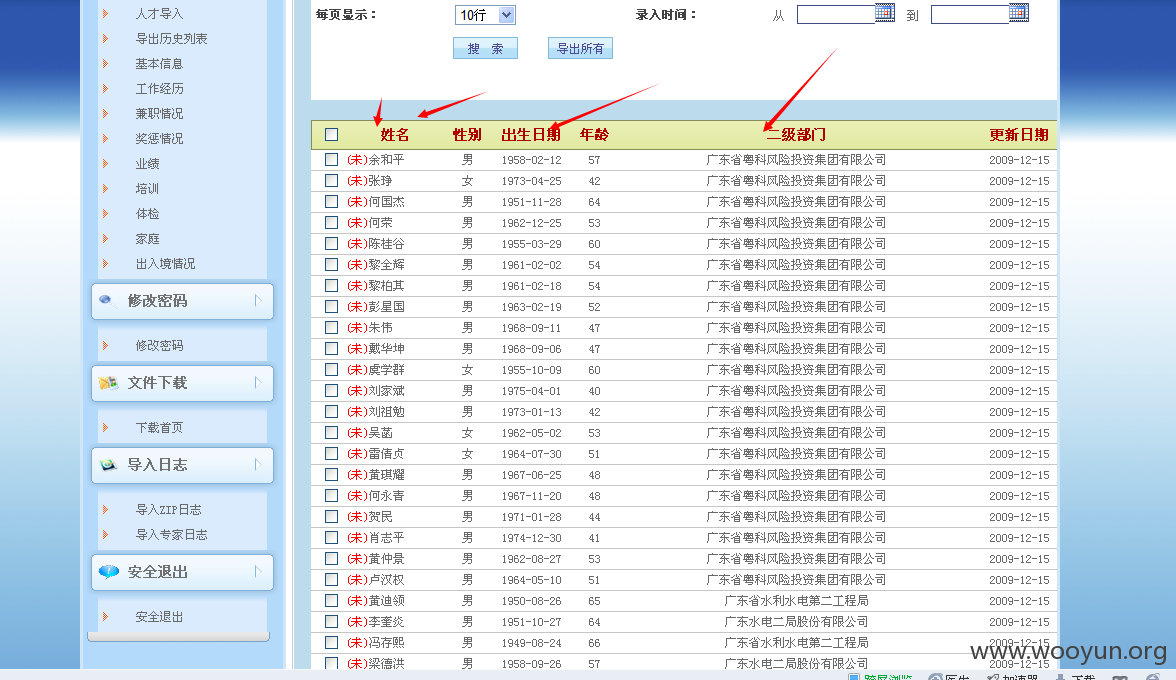Tick the checkbox for 陈桂谷
Screen dimensions: 1176x680
point(332,244)
